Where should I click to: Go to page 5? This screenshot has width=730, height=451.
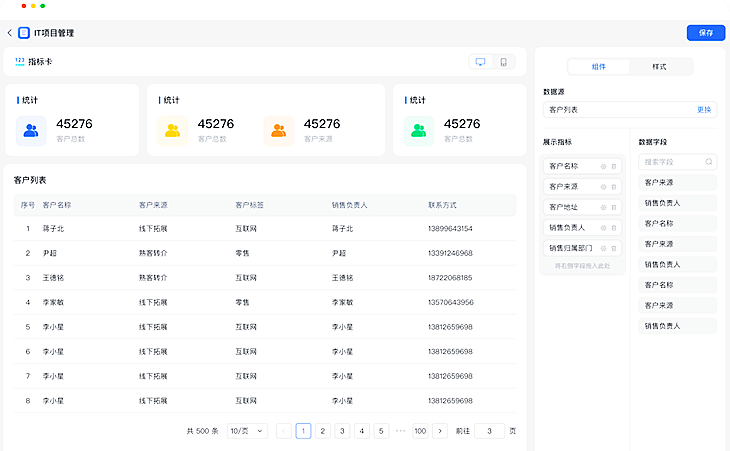[381, 431]
